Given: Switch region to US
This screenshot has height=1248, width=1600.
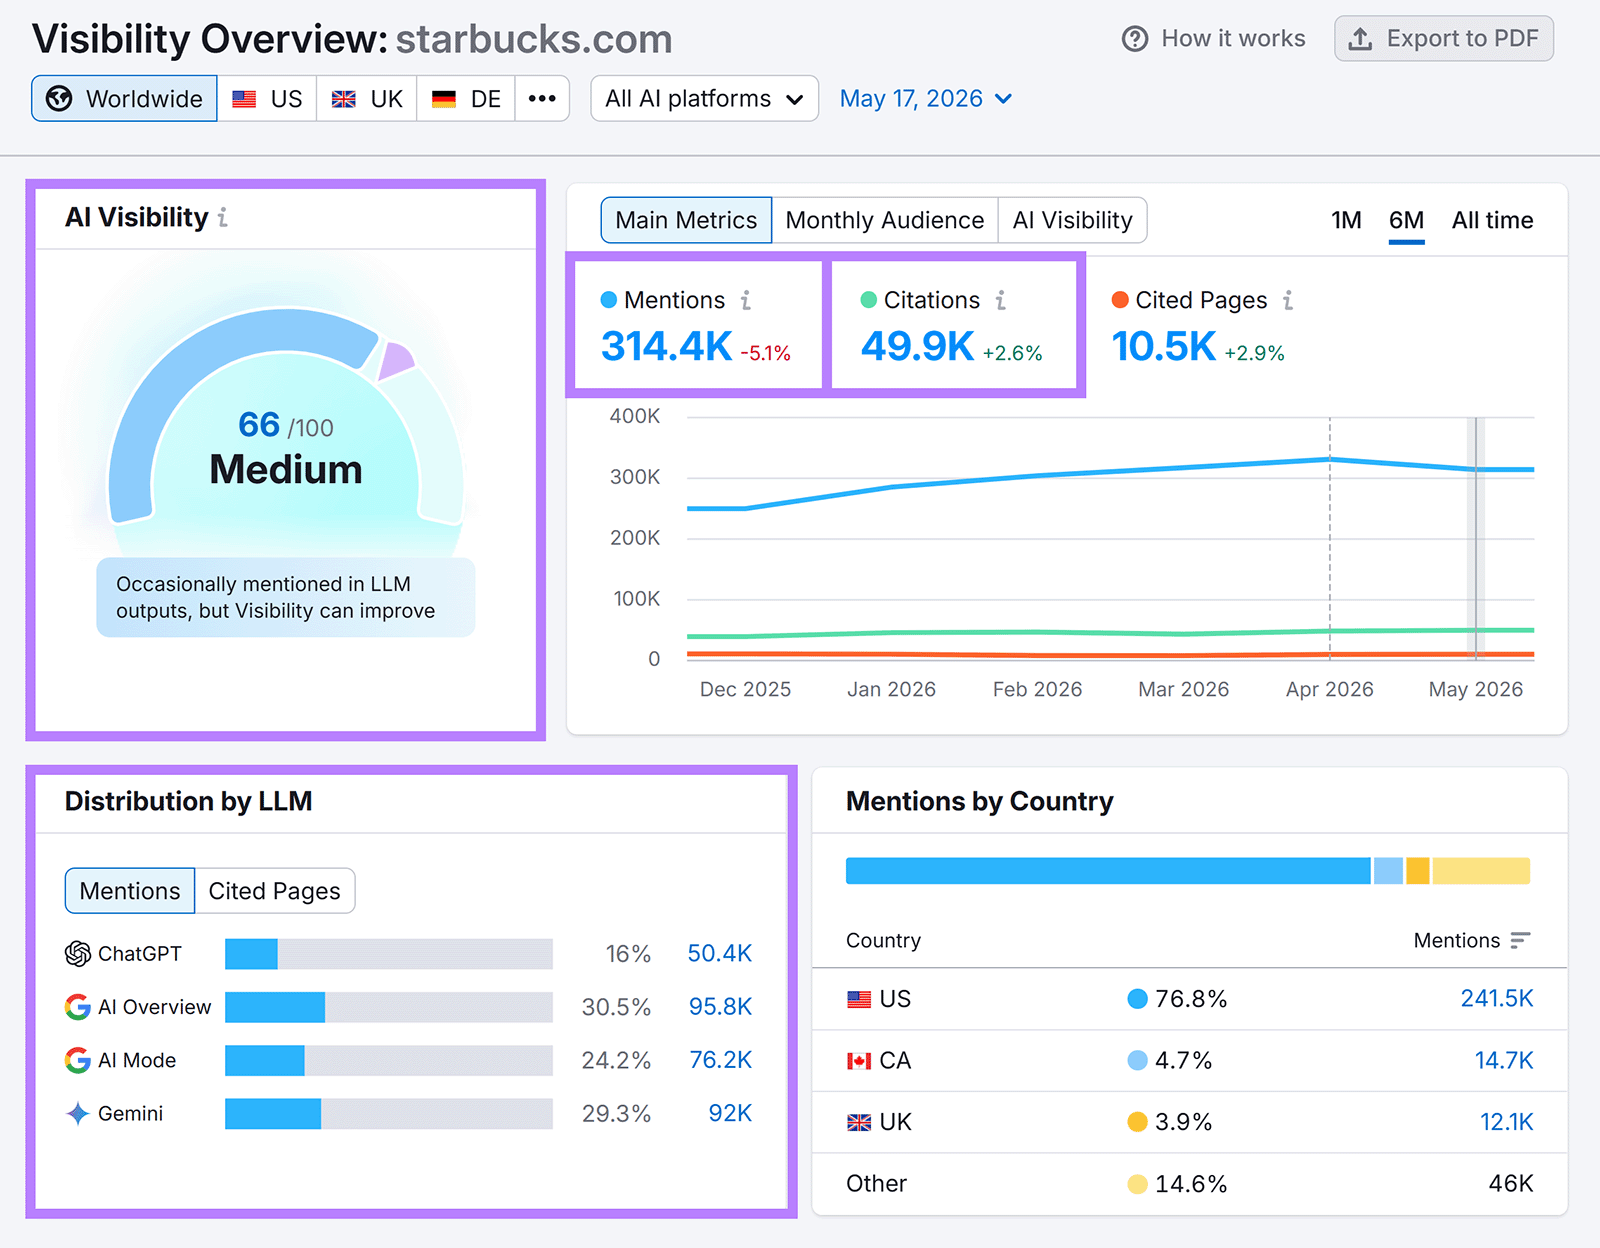Looking at the screenshot, I should click(267, 98).
